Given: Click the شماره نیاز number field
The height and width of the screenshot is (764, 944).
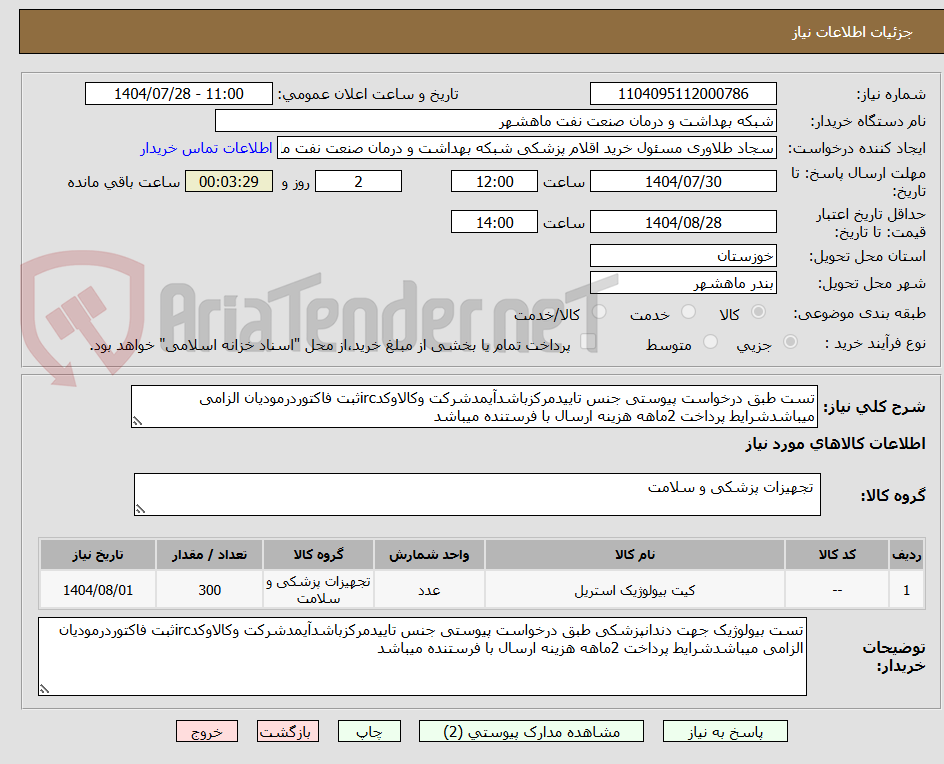Looking at the screenshot, I should 683,93.
